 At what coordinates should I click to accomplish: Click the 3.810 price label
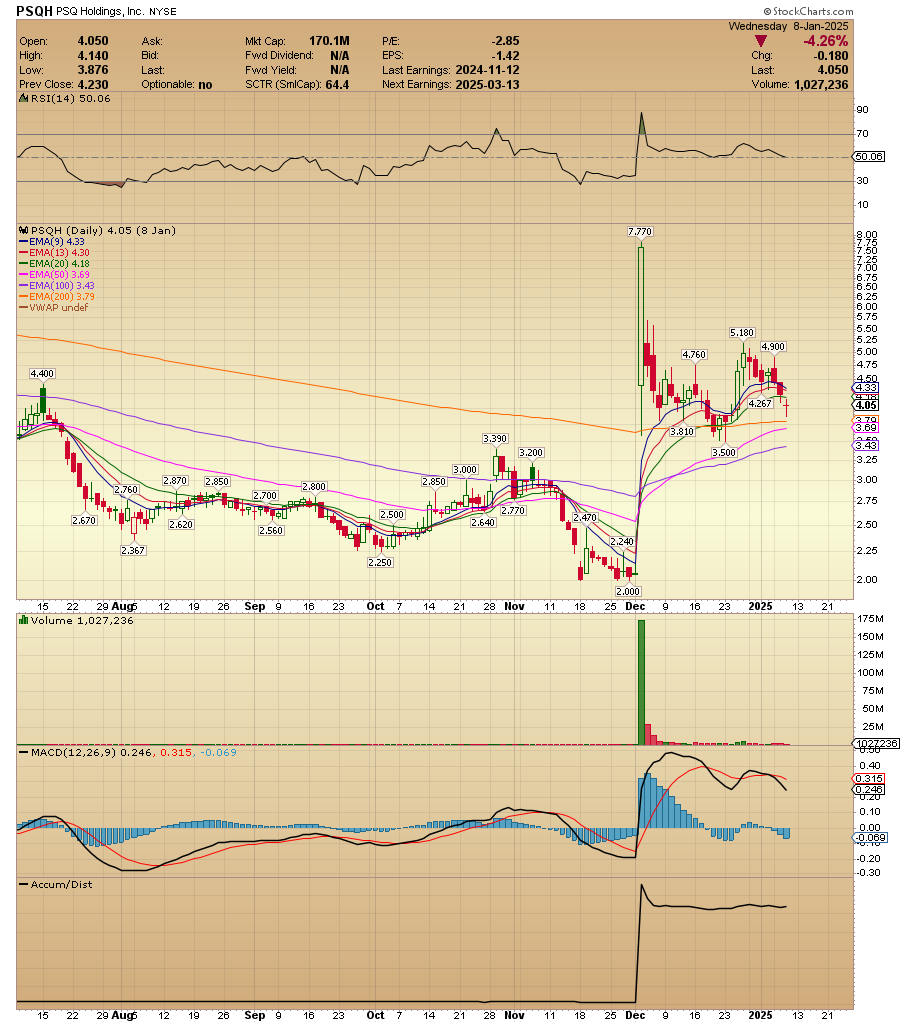[x=681, y=432]
